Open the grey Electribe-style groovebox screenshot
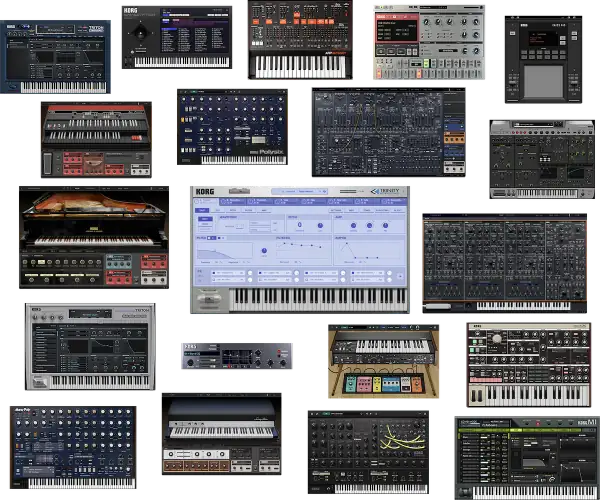Viewport: 600px width, 500px height. [429, 42]
